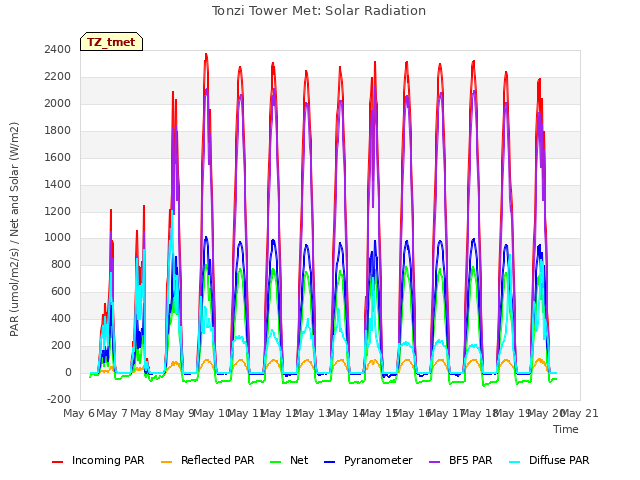Click the May 21 x-axis date label
This screenshot has width=640, height=480.
coord(579,413)
